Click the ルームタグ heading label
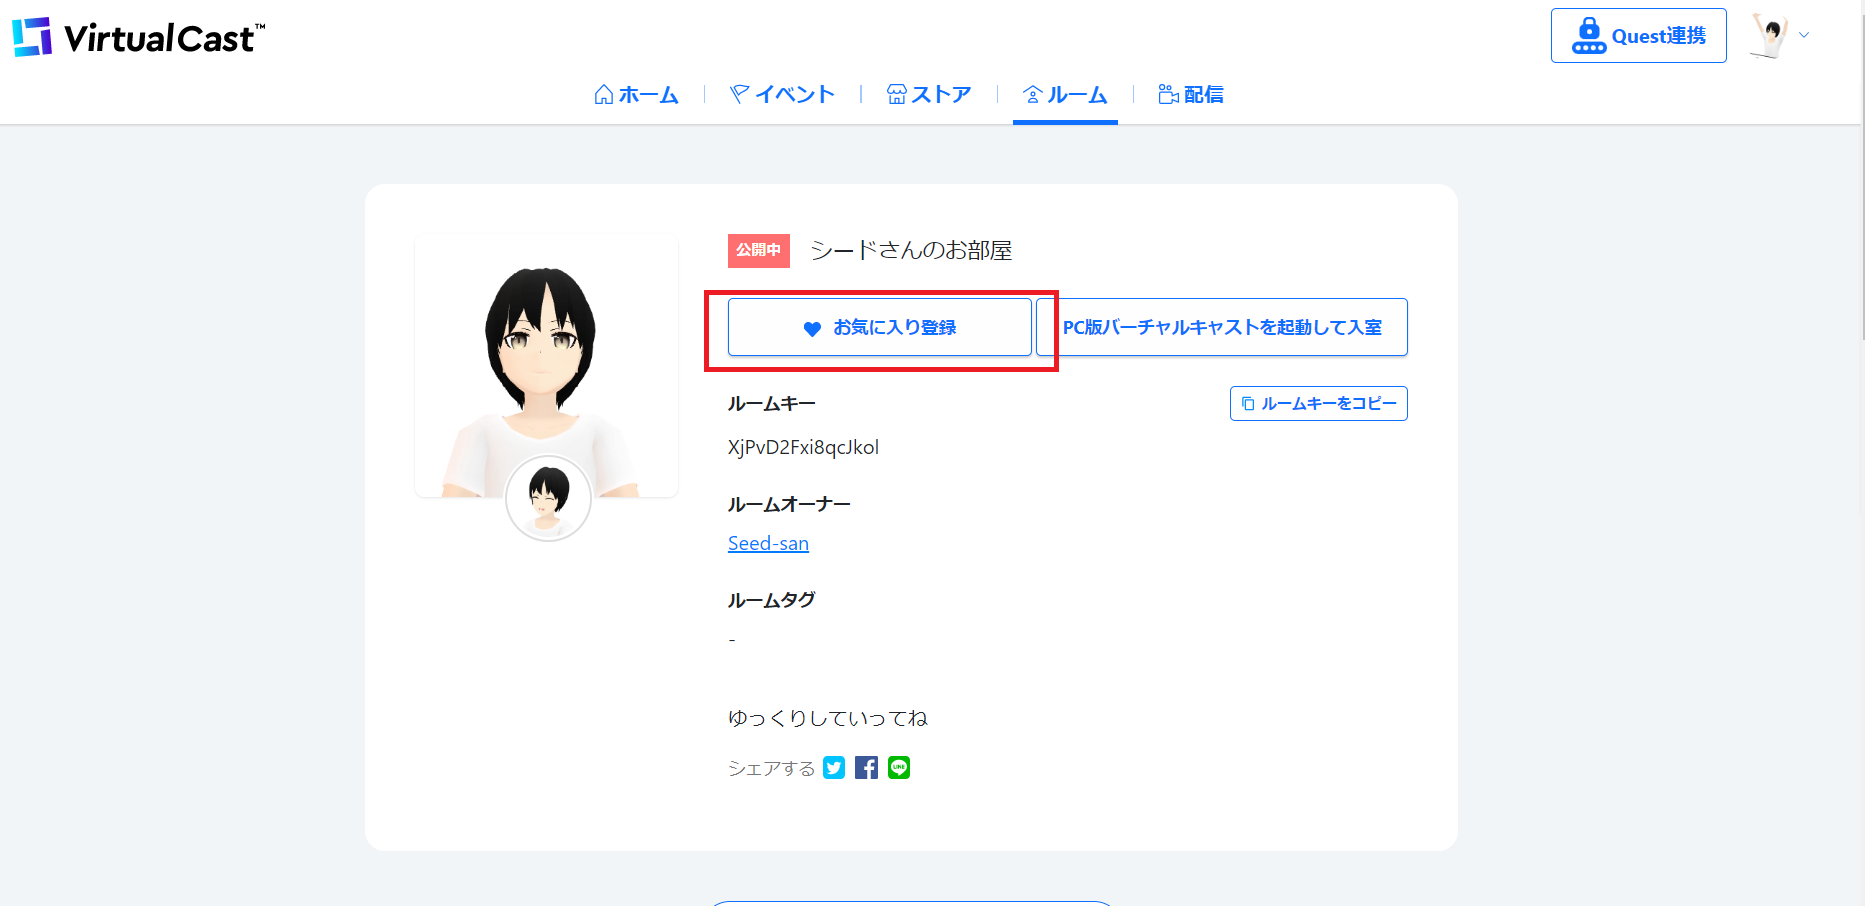 pyautogui.click(x=772, y=600)
